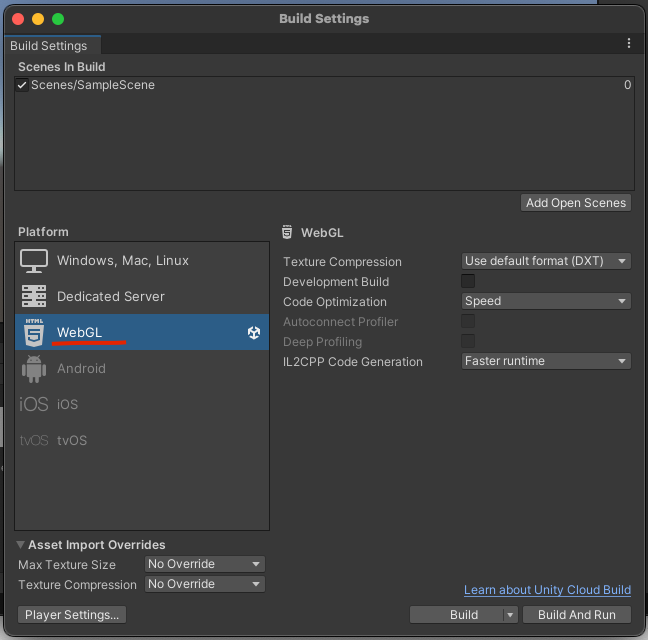Click the Unity logo on the WebGL row

pyautogui.click(x=254, y=333)
